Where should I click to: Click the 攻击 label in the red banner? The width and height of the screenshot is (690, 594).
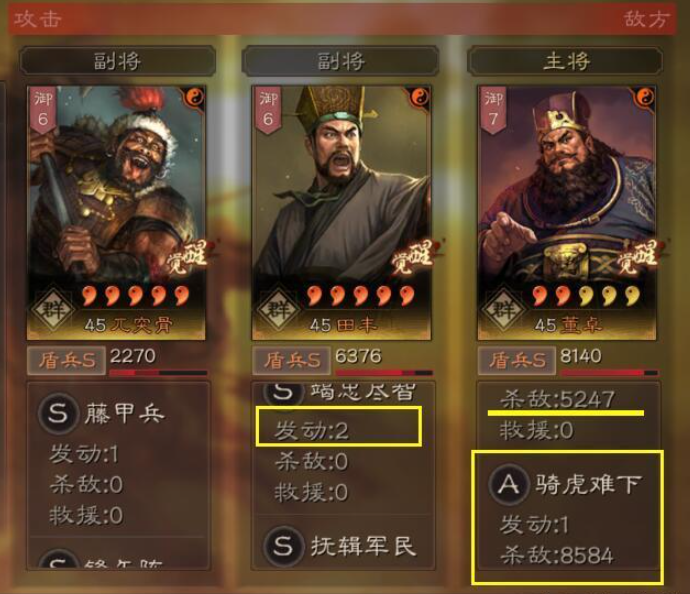(x=37, y=19)
